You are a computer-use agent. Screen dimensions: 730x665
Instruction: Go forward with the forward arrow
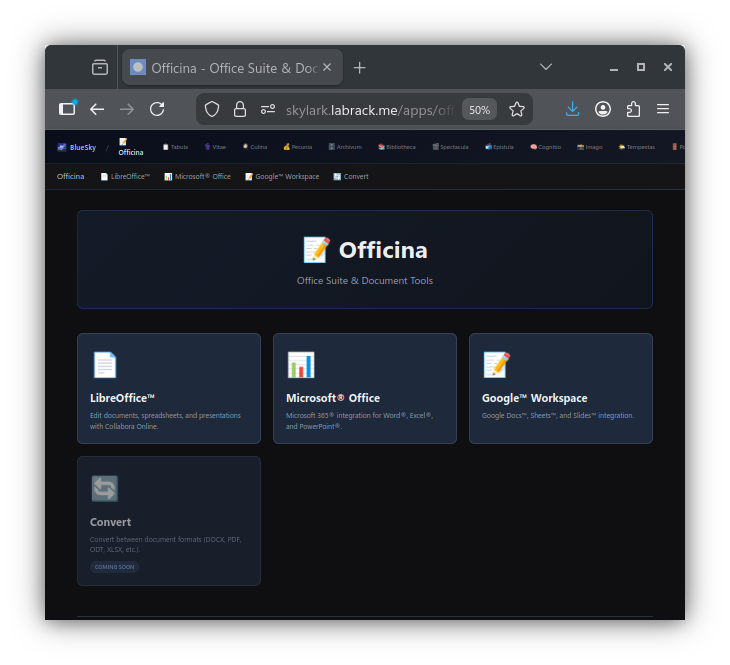point(127,109)
